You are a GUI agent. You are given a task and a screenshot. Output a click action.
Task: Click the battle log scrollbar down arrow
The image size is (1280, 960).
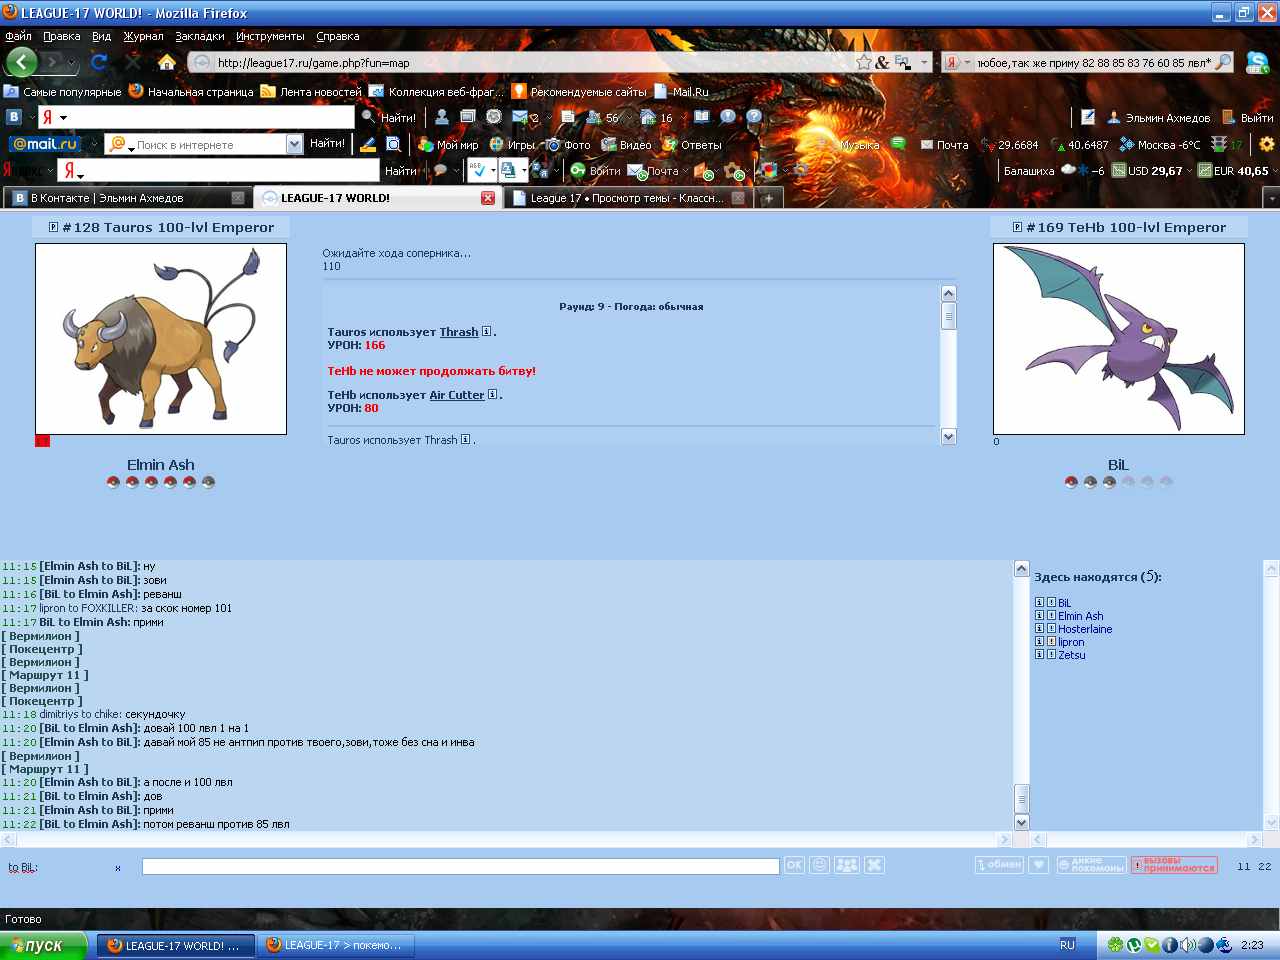tap(949, 436)
